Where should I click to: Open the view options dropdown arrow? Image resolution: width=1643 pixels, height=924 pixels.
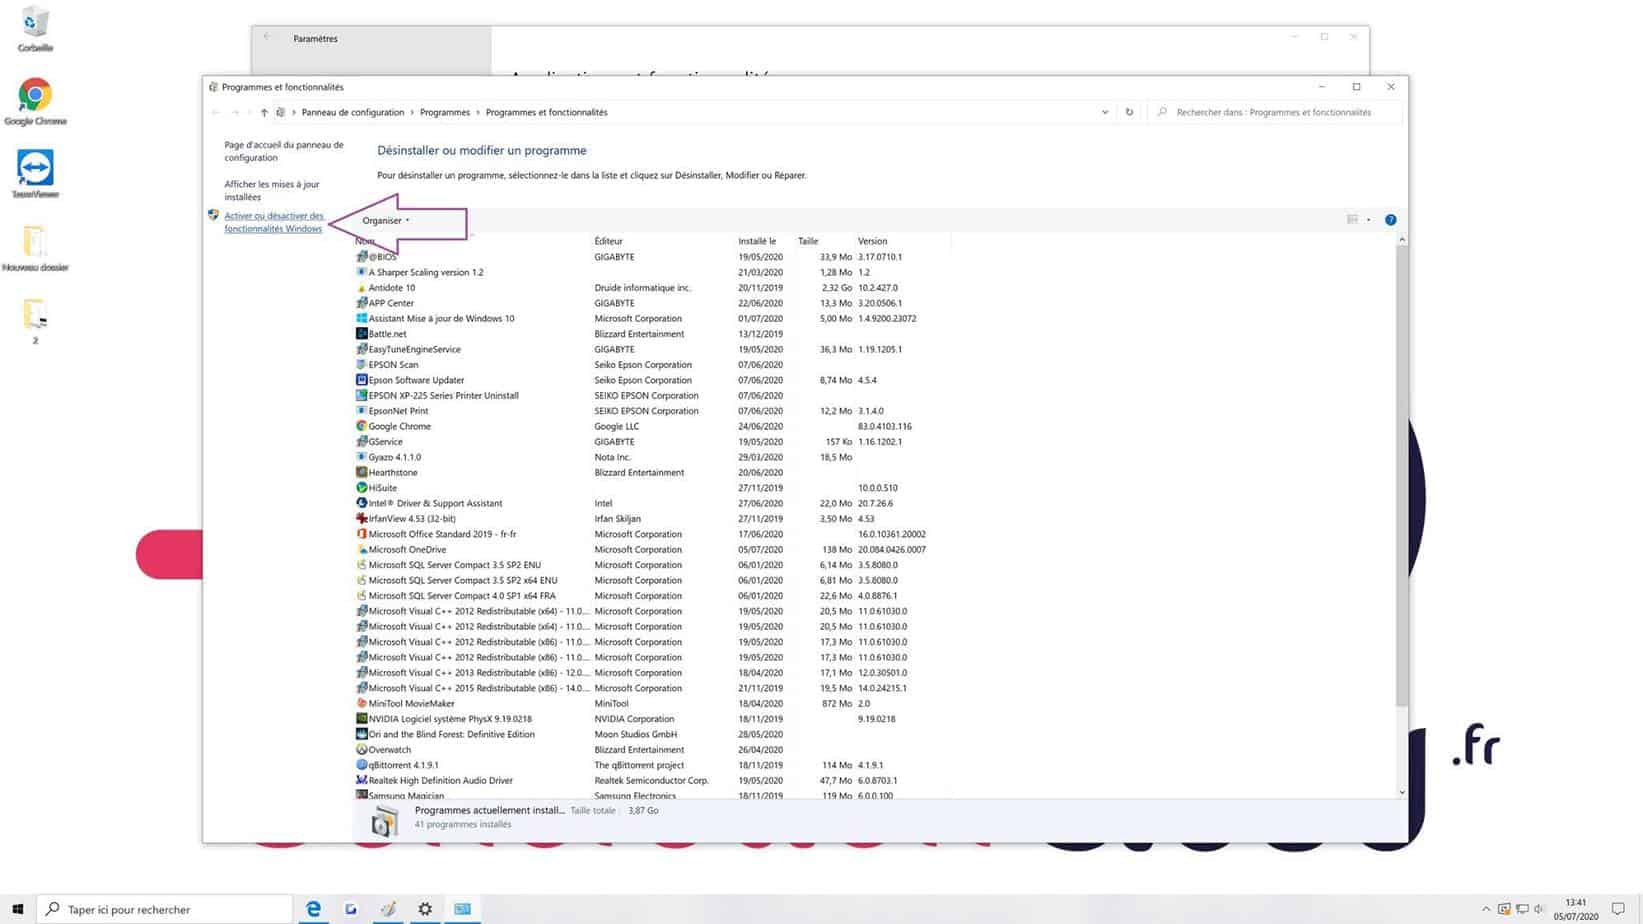(x=1368, y=220)
